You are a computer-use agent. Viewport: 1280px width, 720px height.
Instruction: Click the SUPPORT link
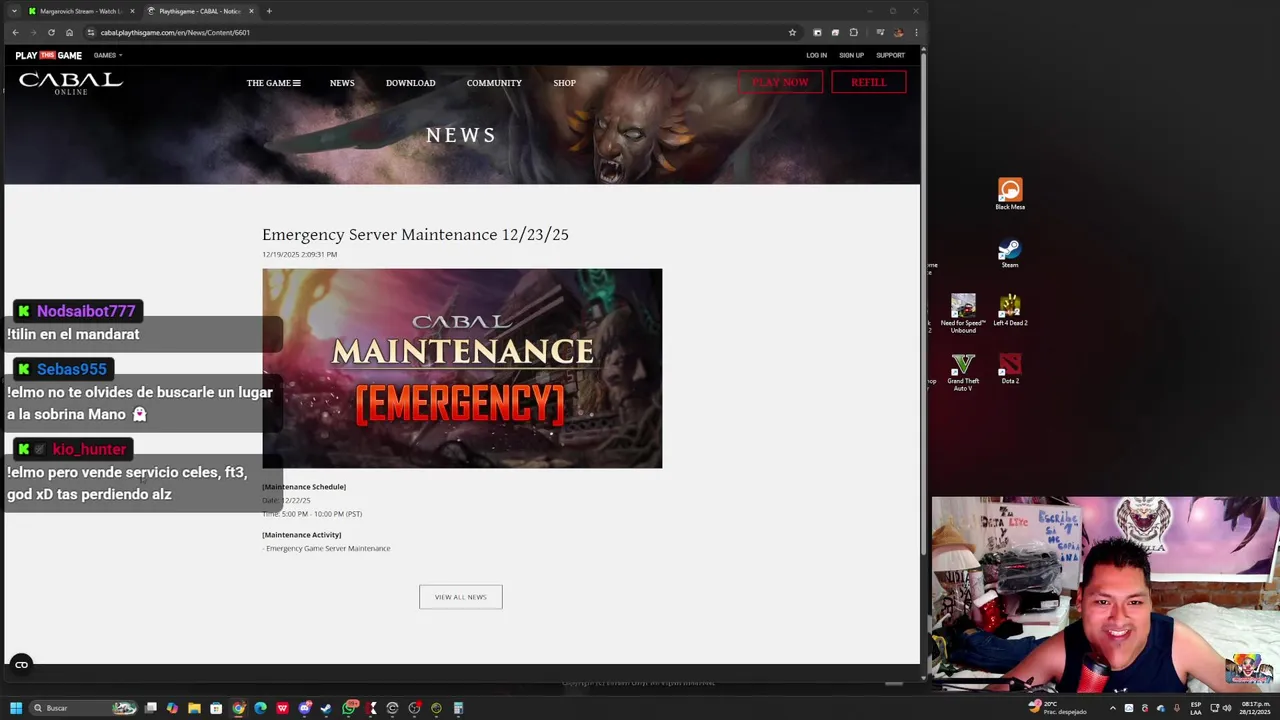pyautogui.click(x=890, y=55)
